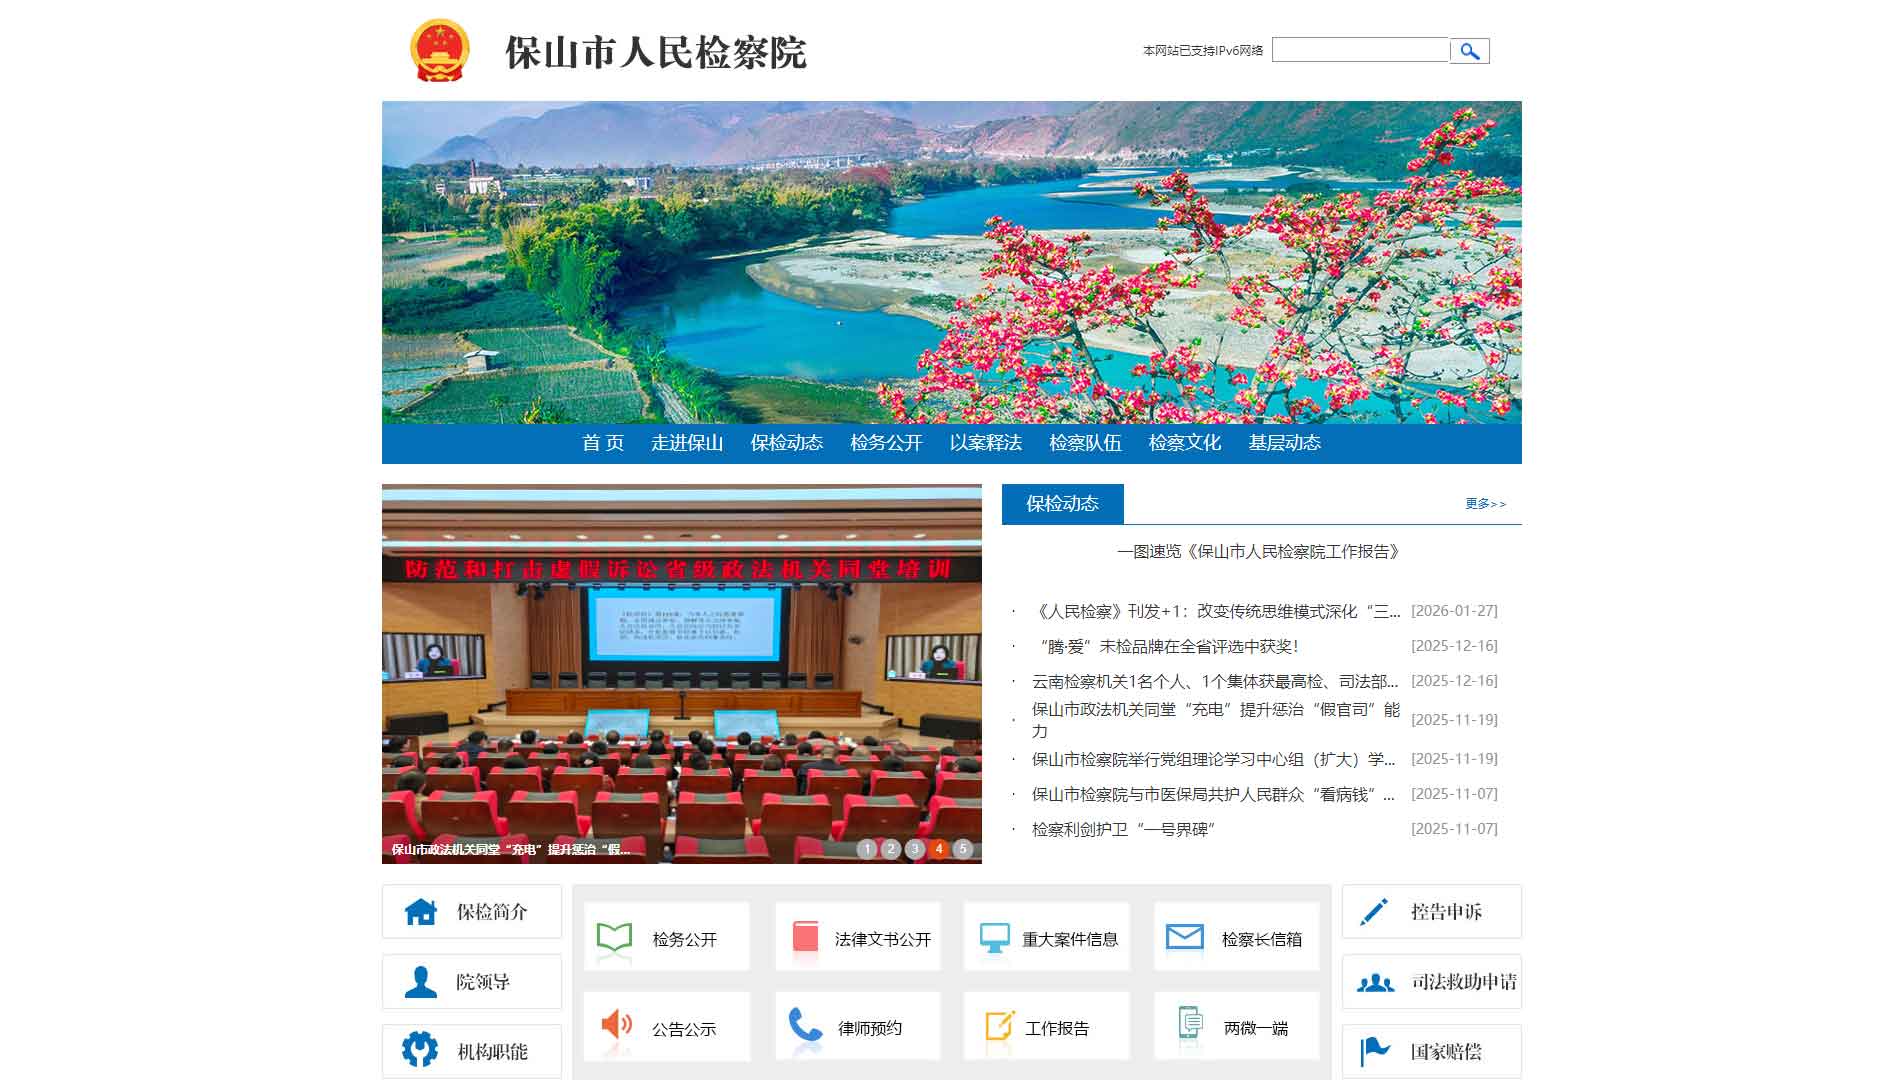Open the 《人民检察》刊发+1 news article
The image size is (1902, 1080).
coord(1216,611)
